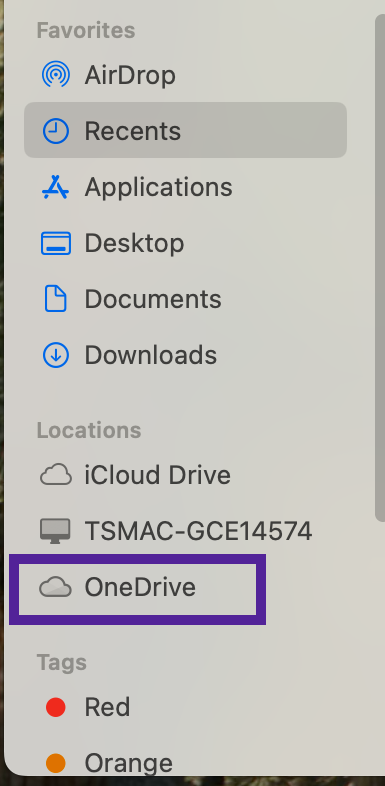Open Applications via its icon
The height and width of the screenshot is (786, 385).
point(55,187)
